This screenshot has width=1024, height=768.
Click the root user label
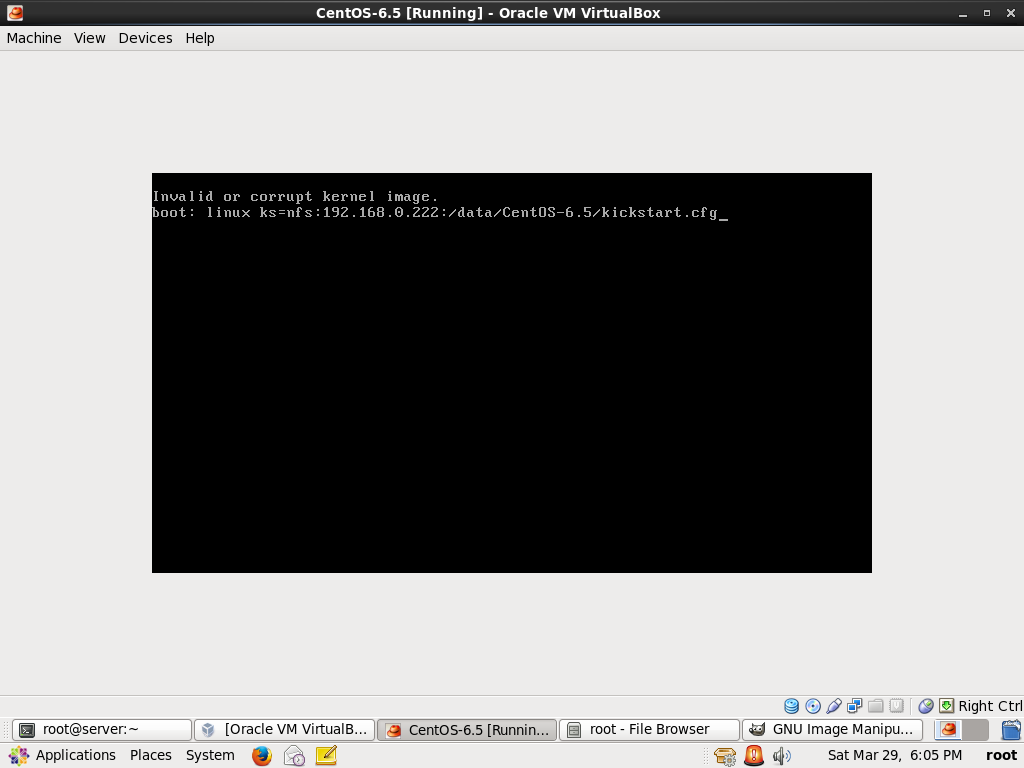[x=1001, y=756]
